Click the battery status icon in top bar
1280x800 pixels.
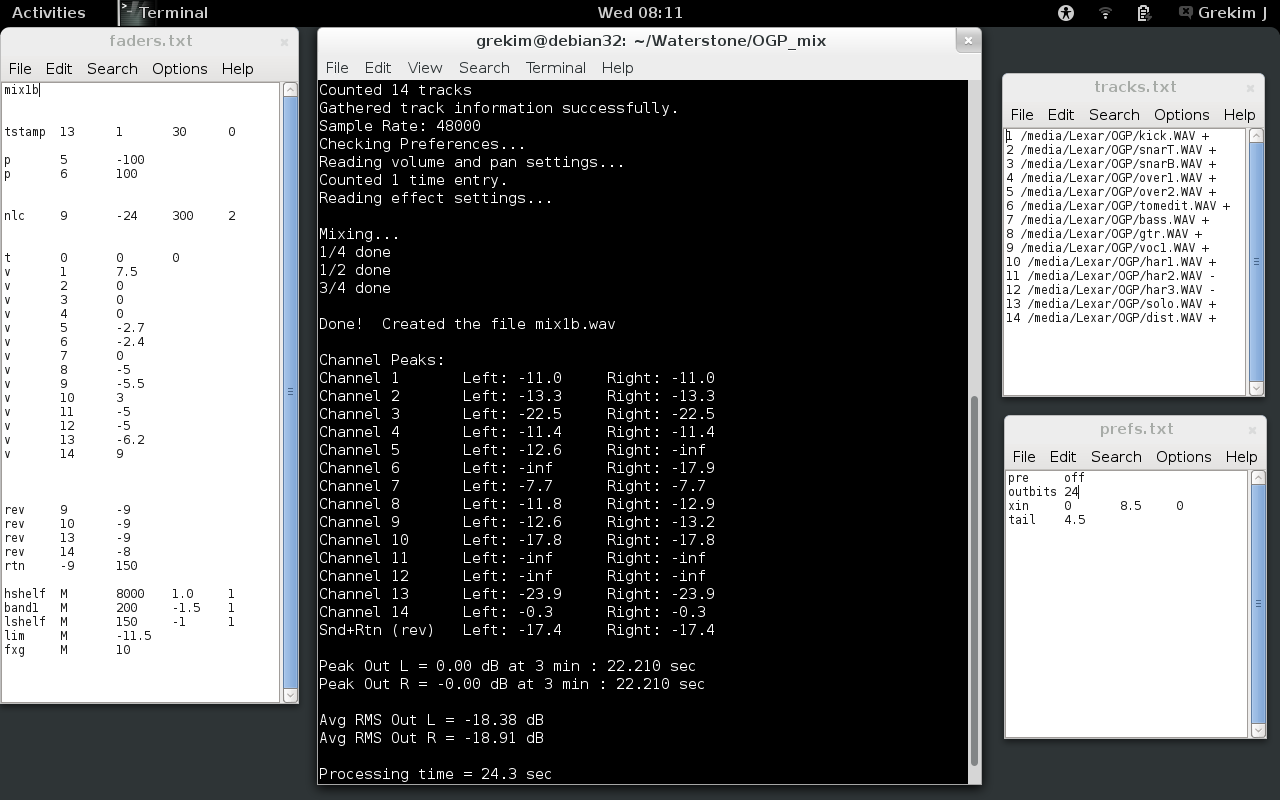[x=1144, y=13]
